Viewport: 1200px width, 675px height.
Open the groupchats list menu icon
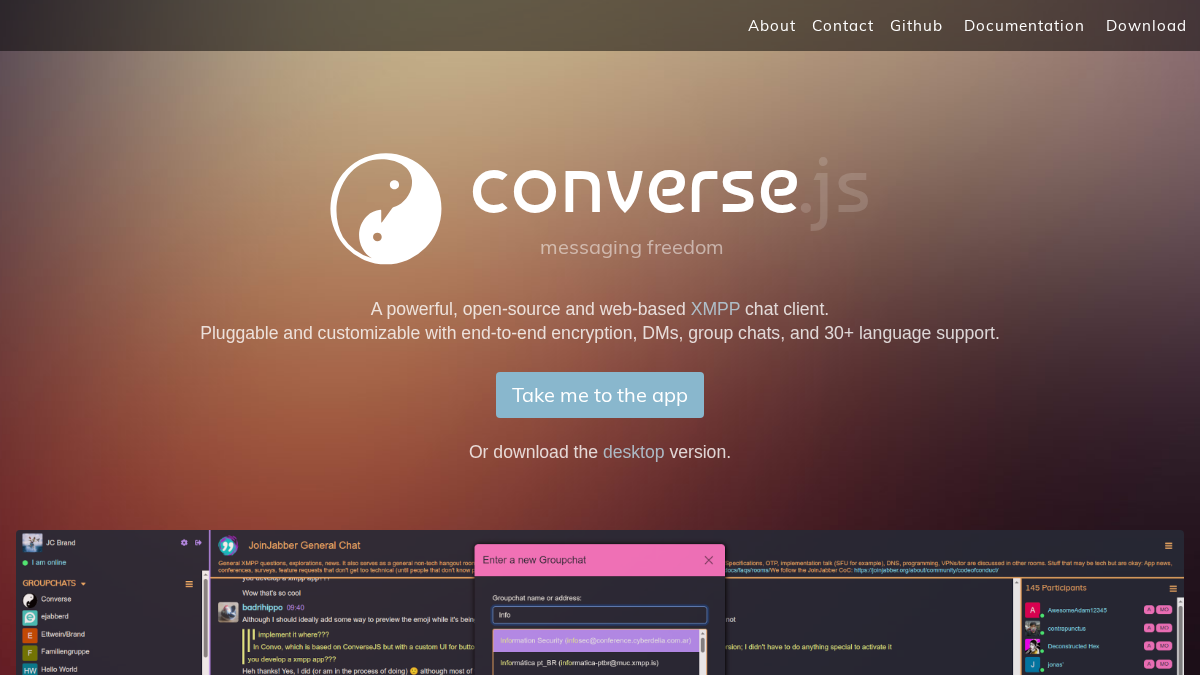pyautogui.click(x=189, y=584)
